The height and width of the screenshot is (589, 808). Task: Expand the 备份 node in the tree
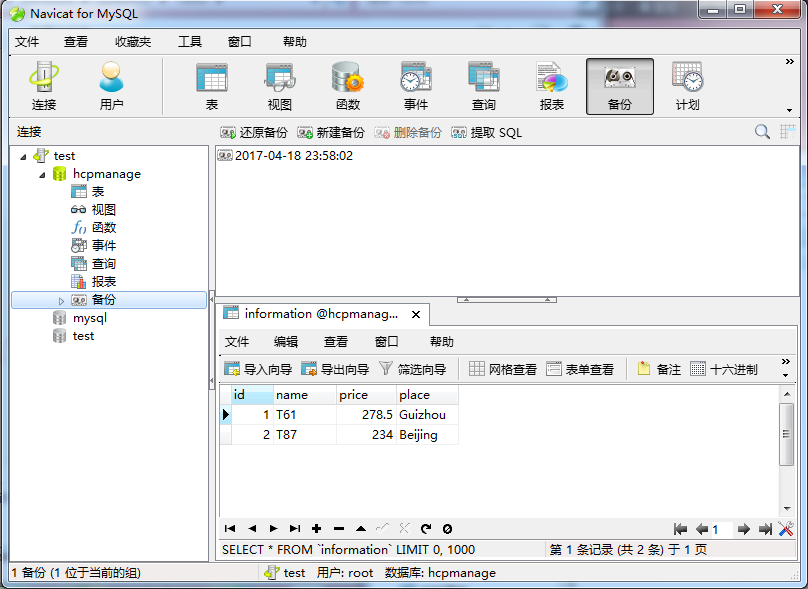[x=61, y=300]
